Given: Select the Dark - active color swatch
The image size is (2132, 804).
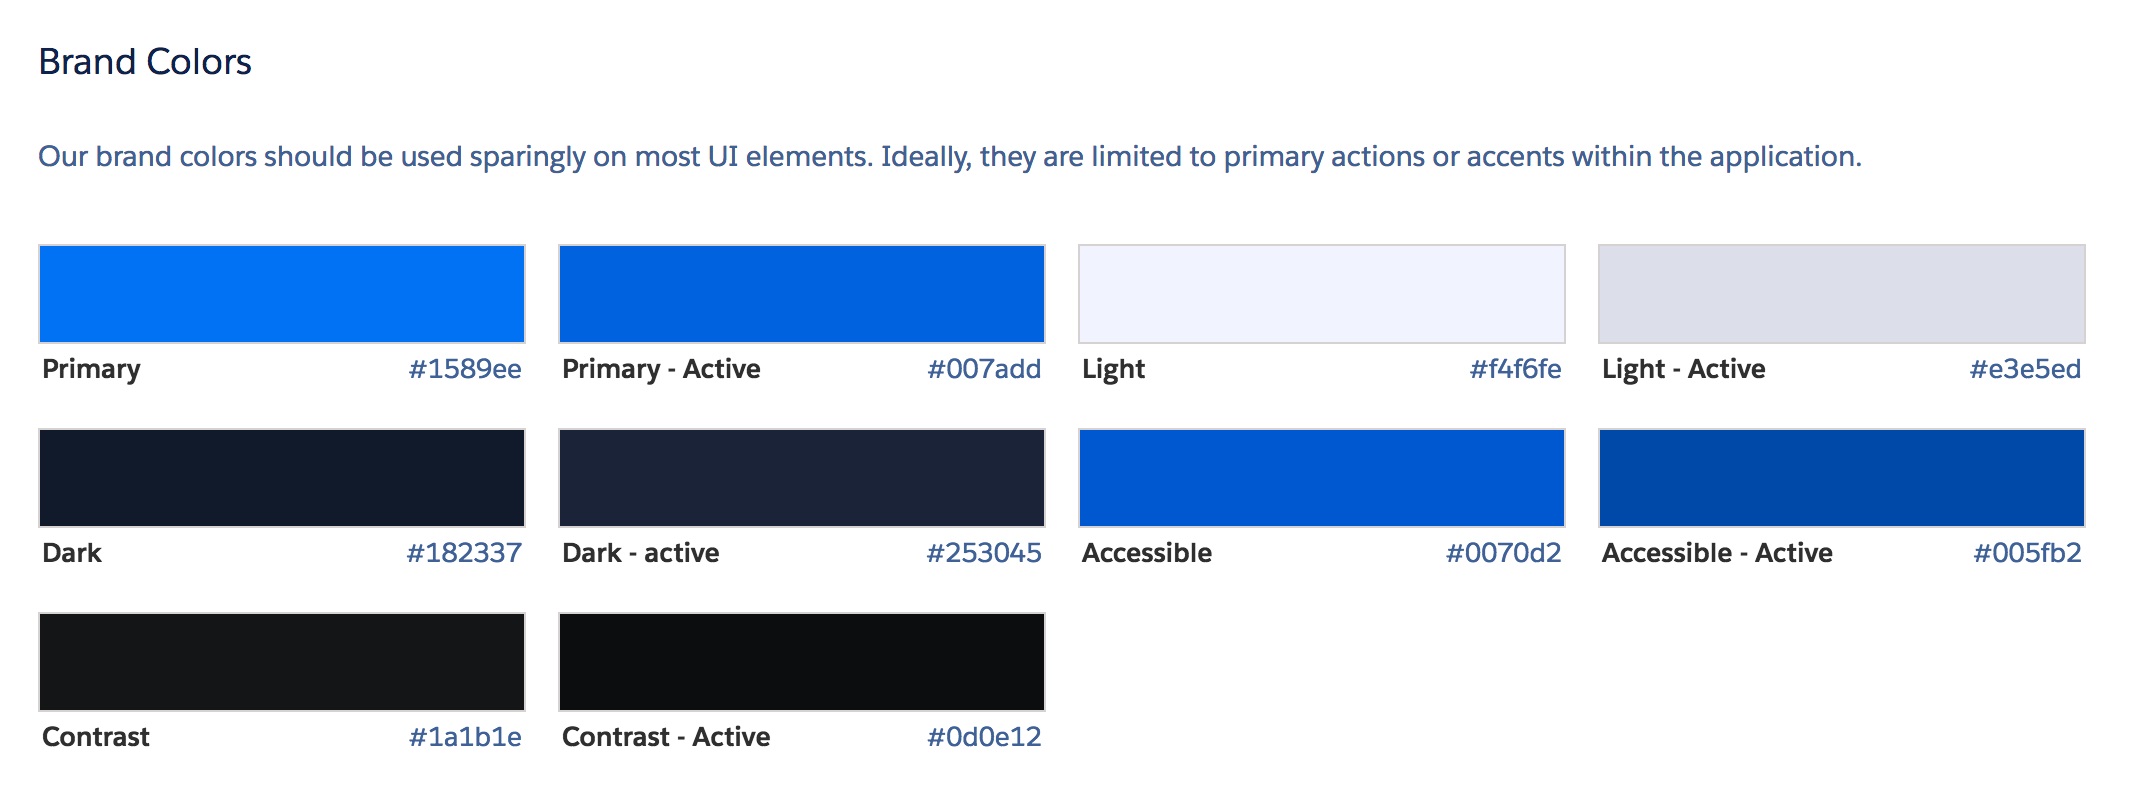Looking at the screenshot, I should tap(802, 478).
